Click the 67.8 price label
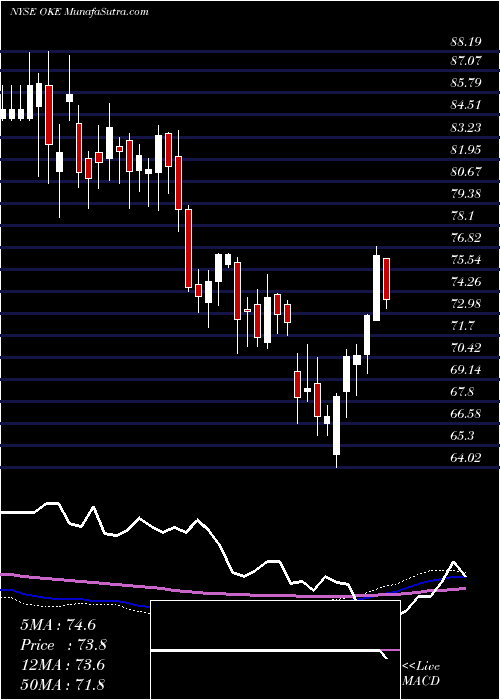The width and height of the screenshot is (500, 700). 463,392
